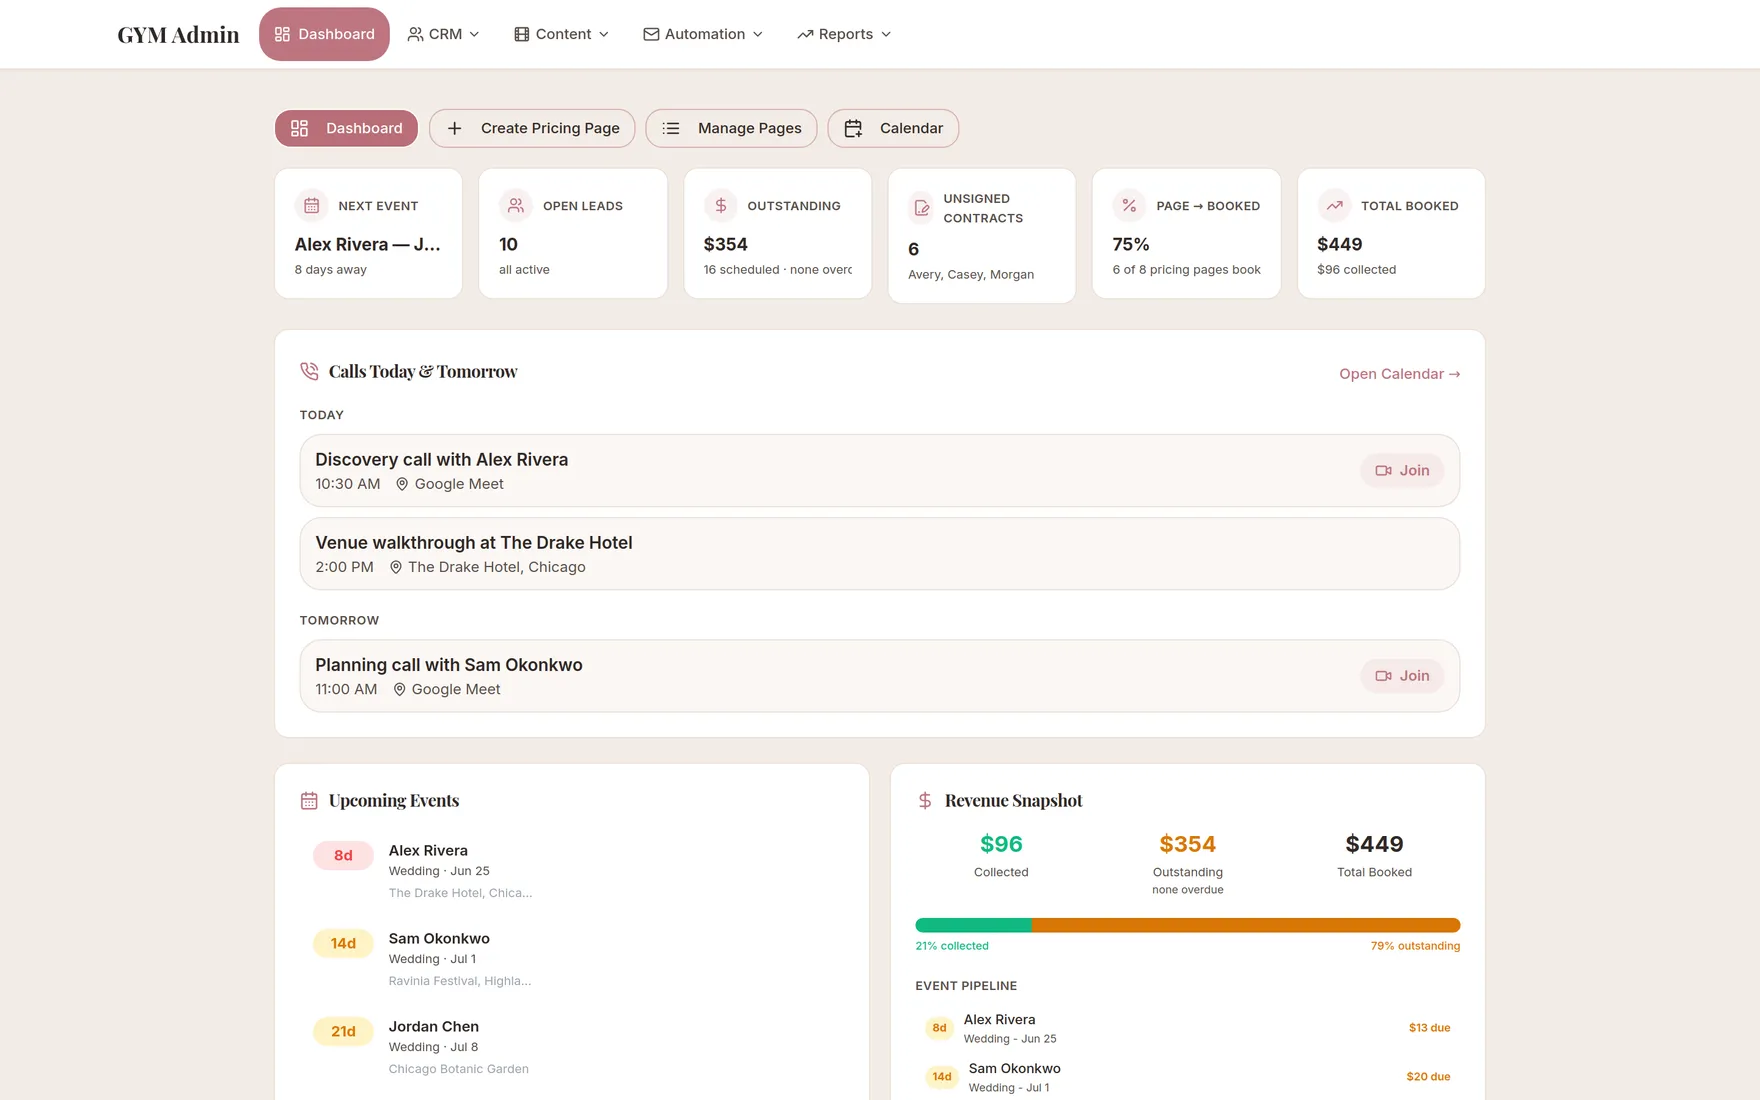Click the grid icon in the secondary Dashboard pill

coord(299,128)
